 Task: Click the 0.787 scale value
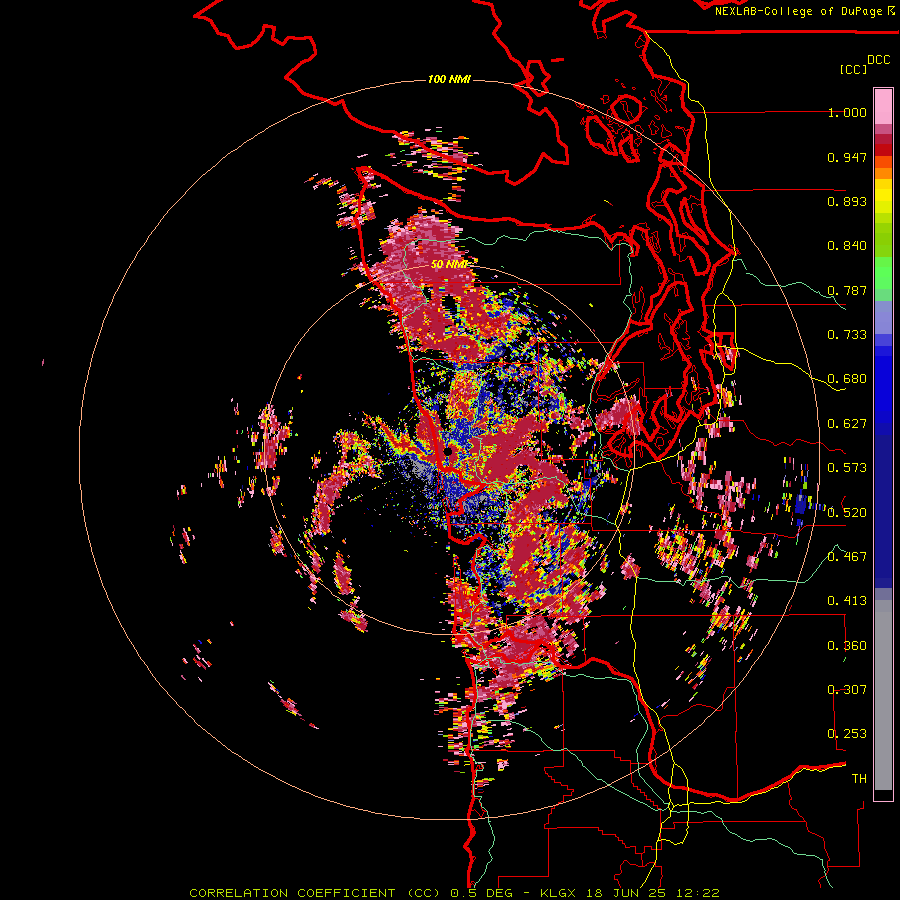tap(847, 290)
